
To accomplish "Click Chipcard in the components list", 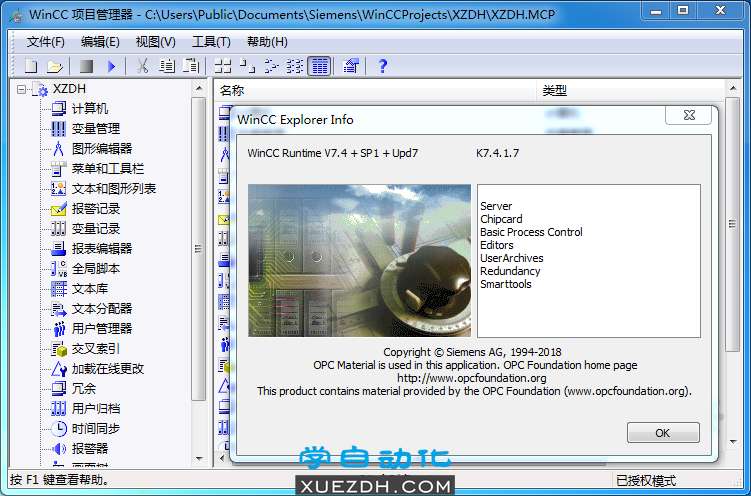I will (501, 219).
